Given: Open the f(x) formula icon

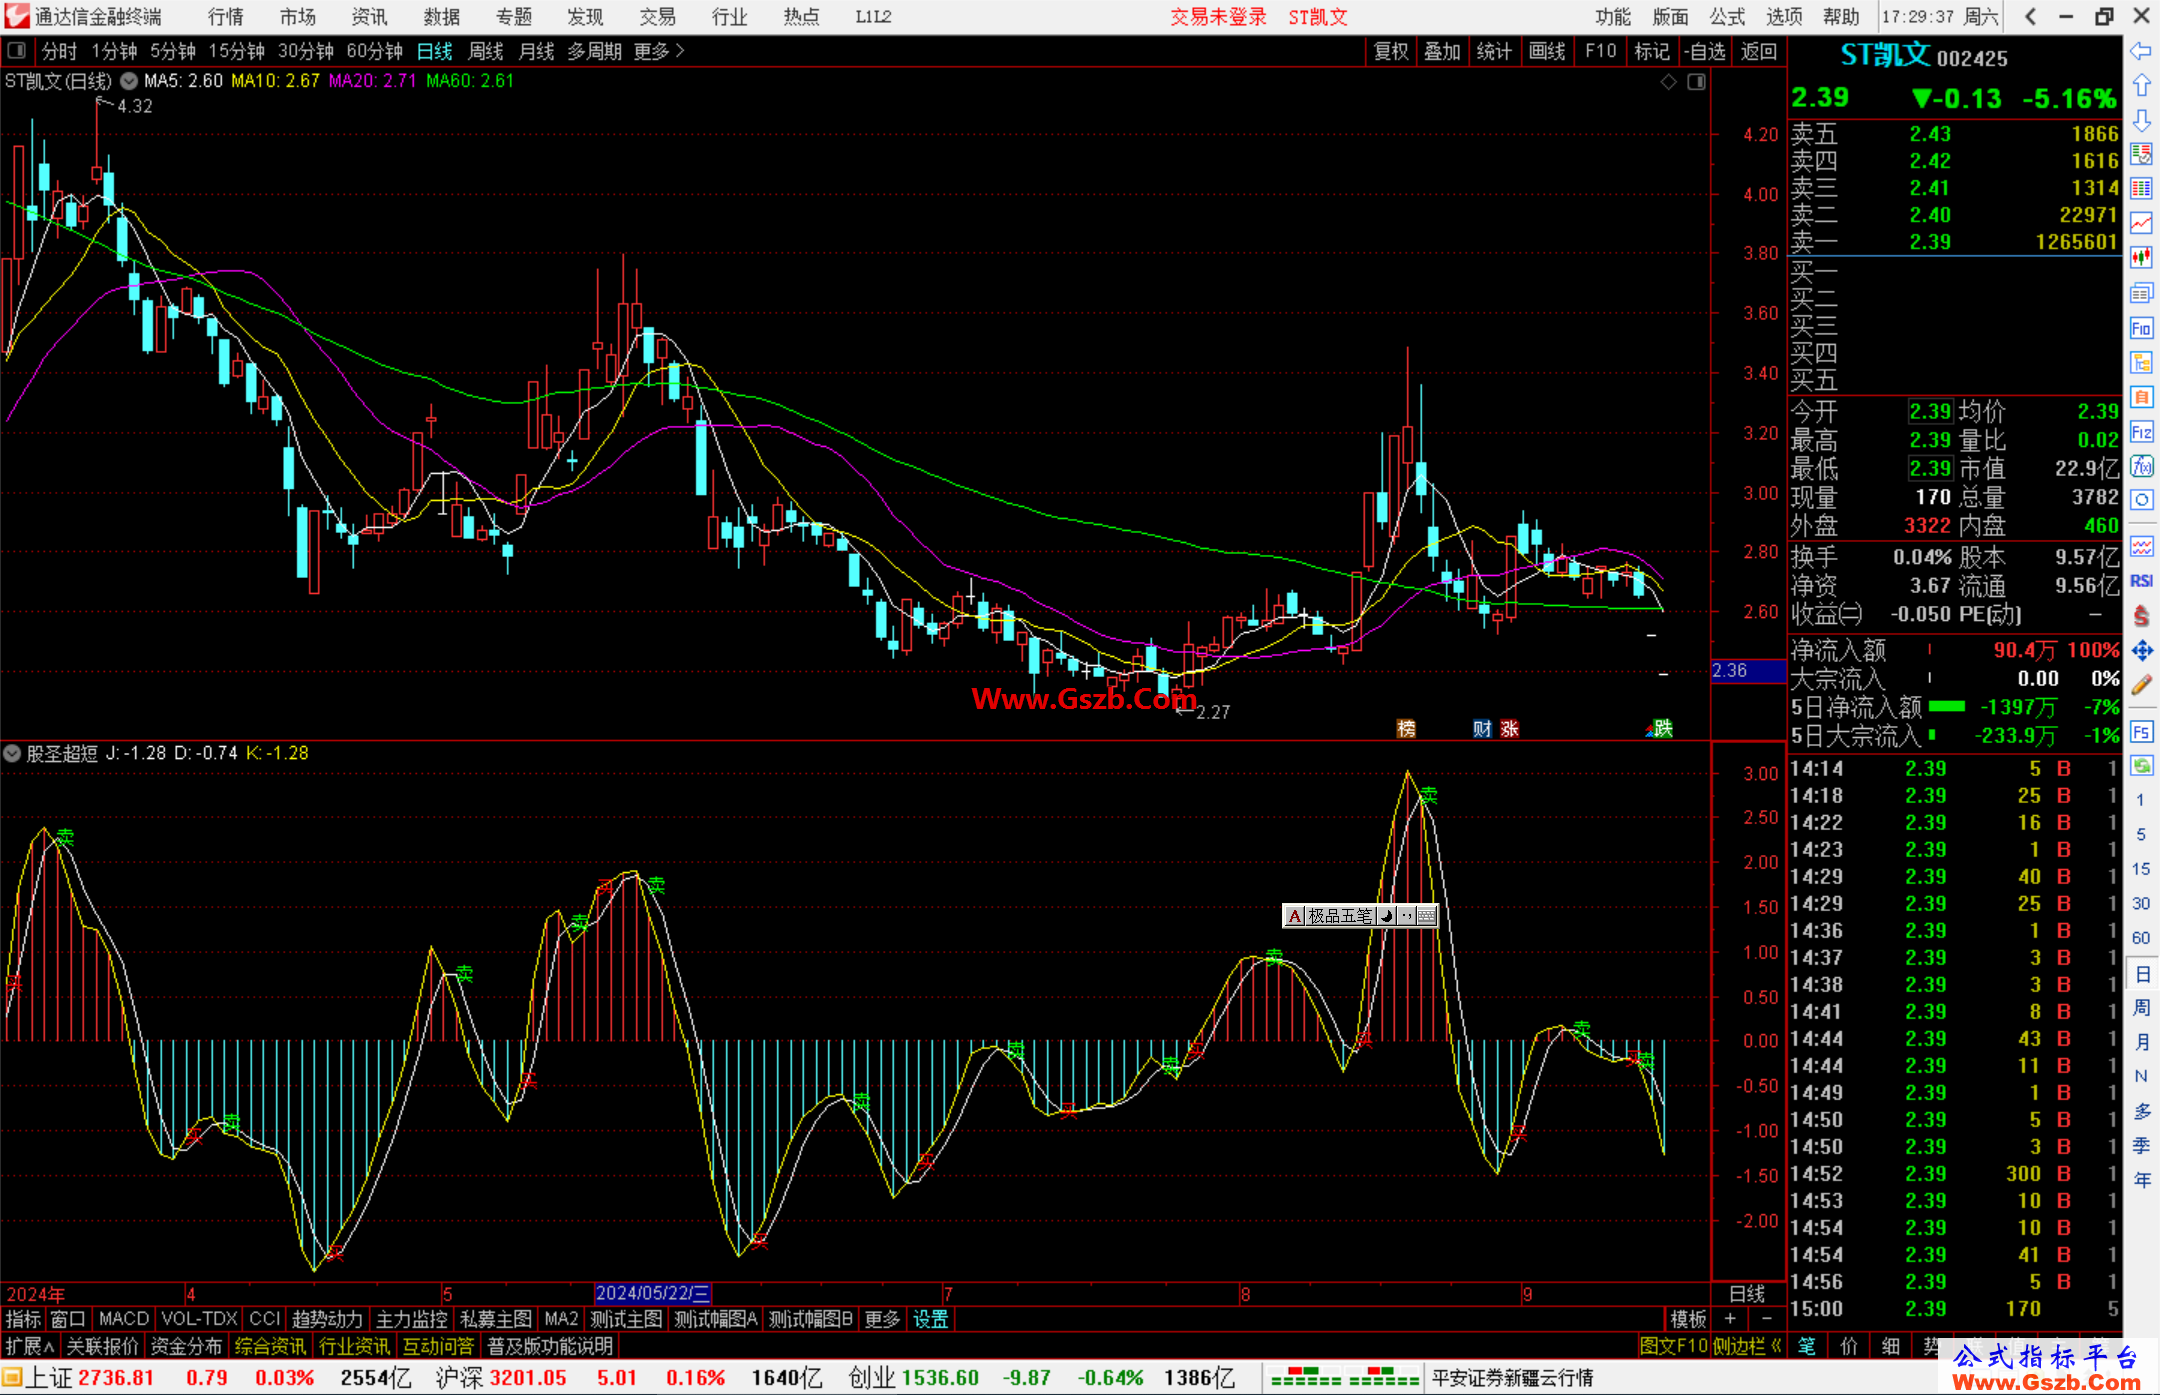Looking at the screenshot, I should point(2141,466).
